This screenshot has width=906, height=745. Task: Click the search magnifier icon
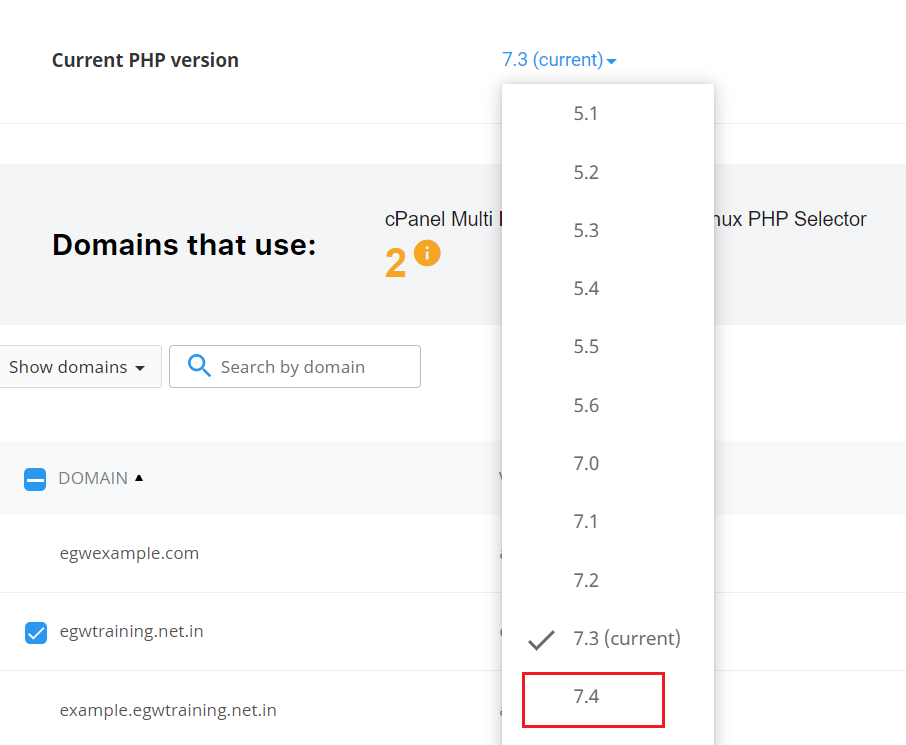(200, 366)
